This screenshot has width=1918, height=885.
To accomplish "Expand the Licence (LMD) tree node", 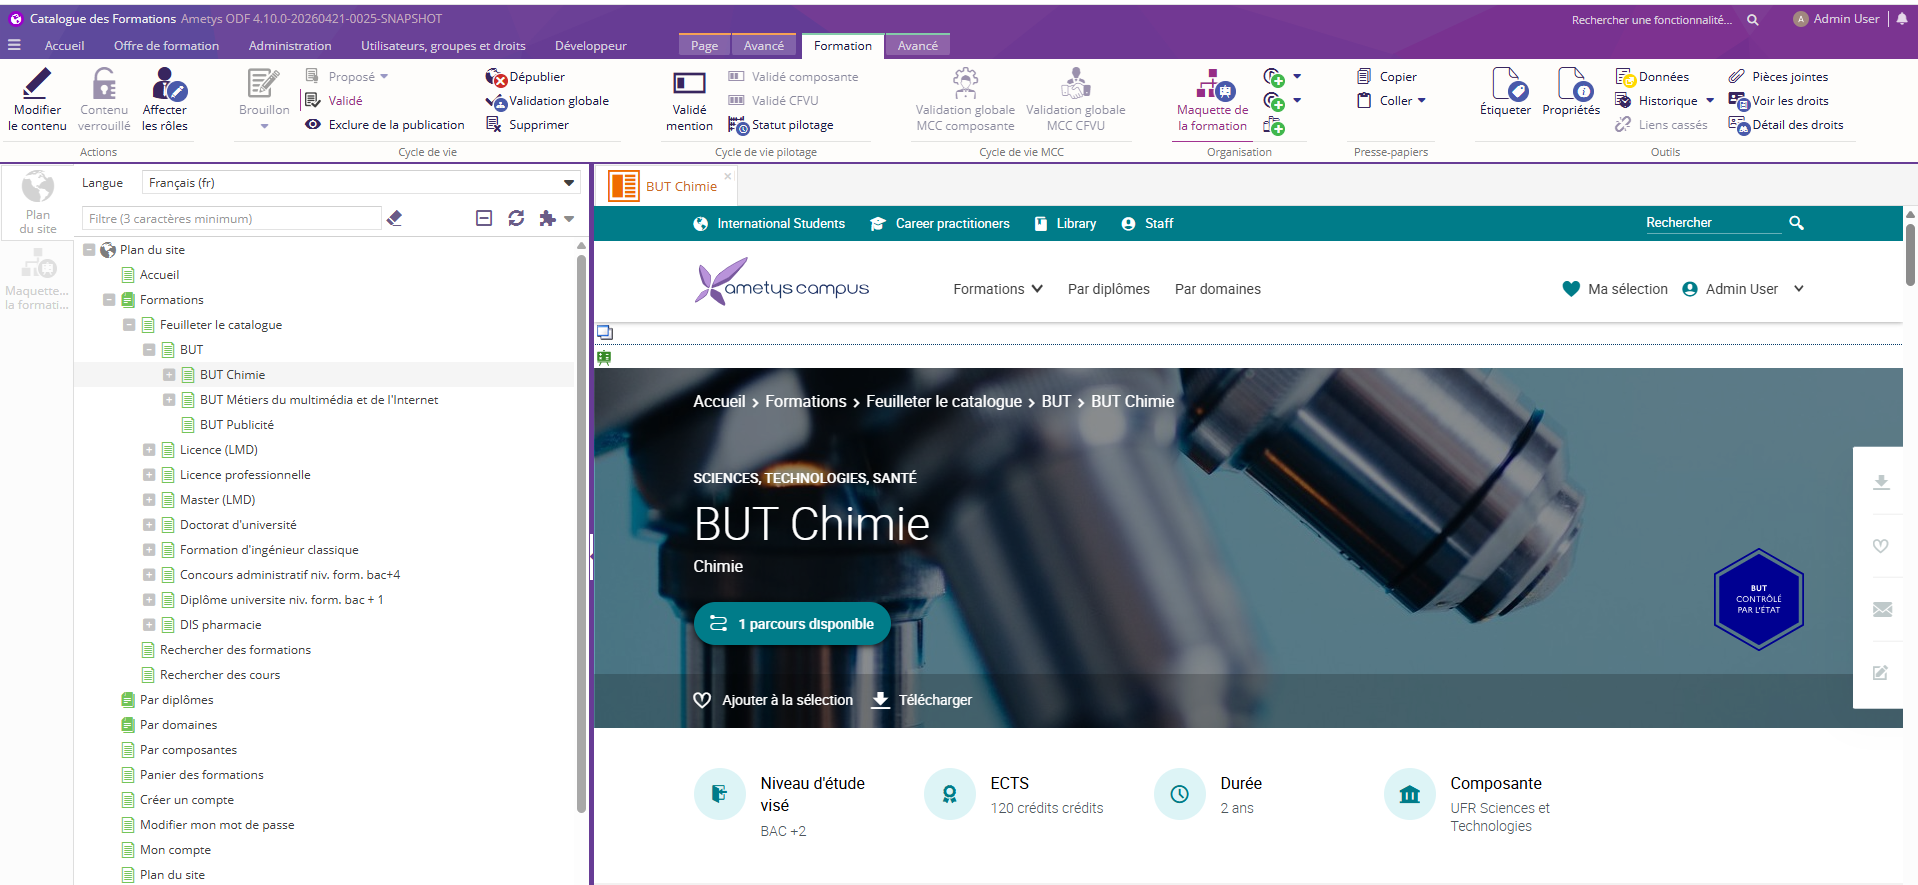I will (x=149, y=450).
